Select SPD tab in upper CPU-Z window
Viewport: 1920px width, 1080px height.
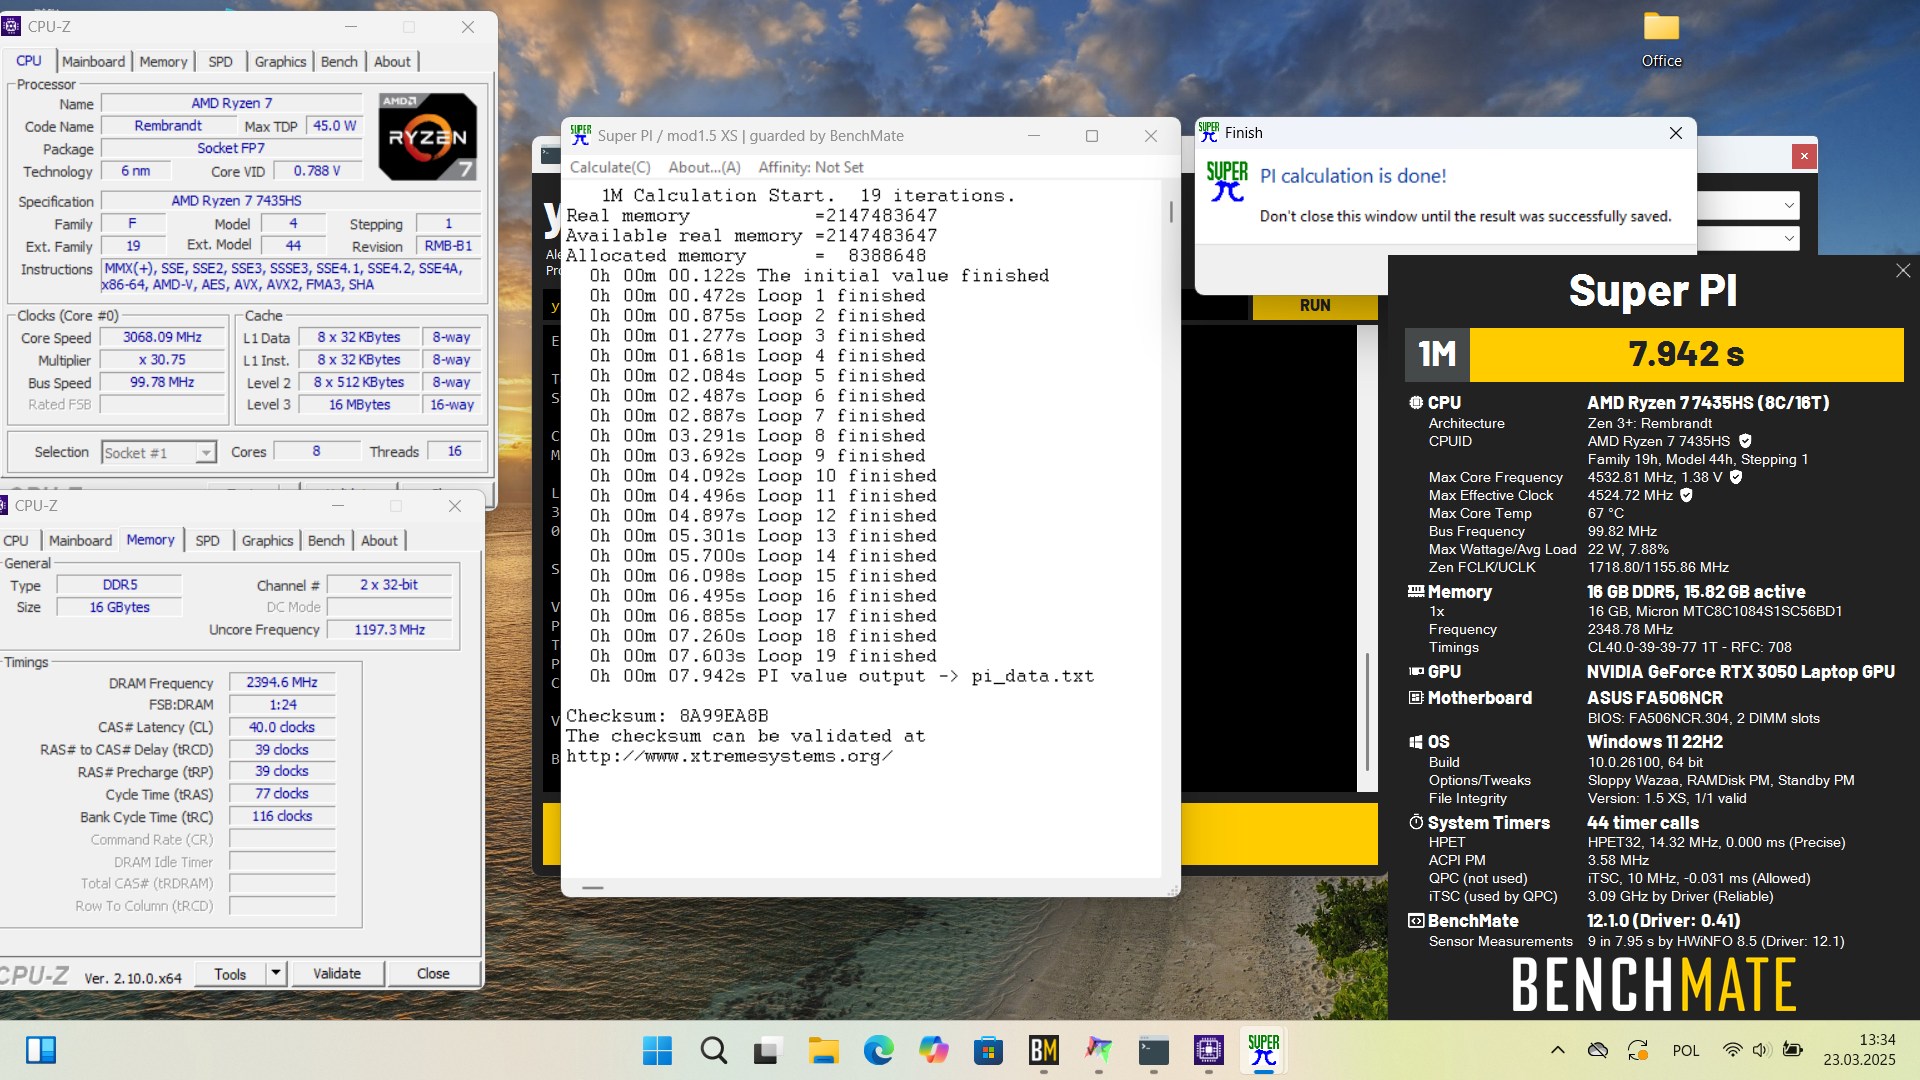221,62
